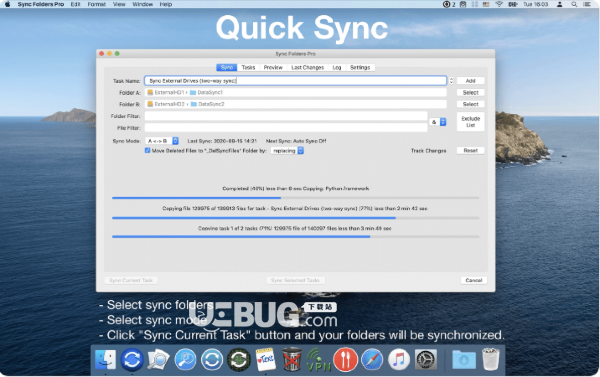This screenshot has width=600, height=377.
Task: Open the Sync Mode A<->B dropdown
Action: 162,141
